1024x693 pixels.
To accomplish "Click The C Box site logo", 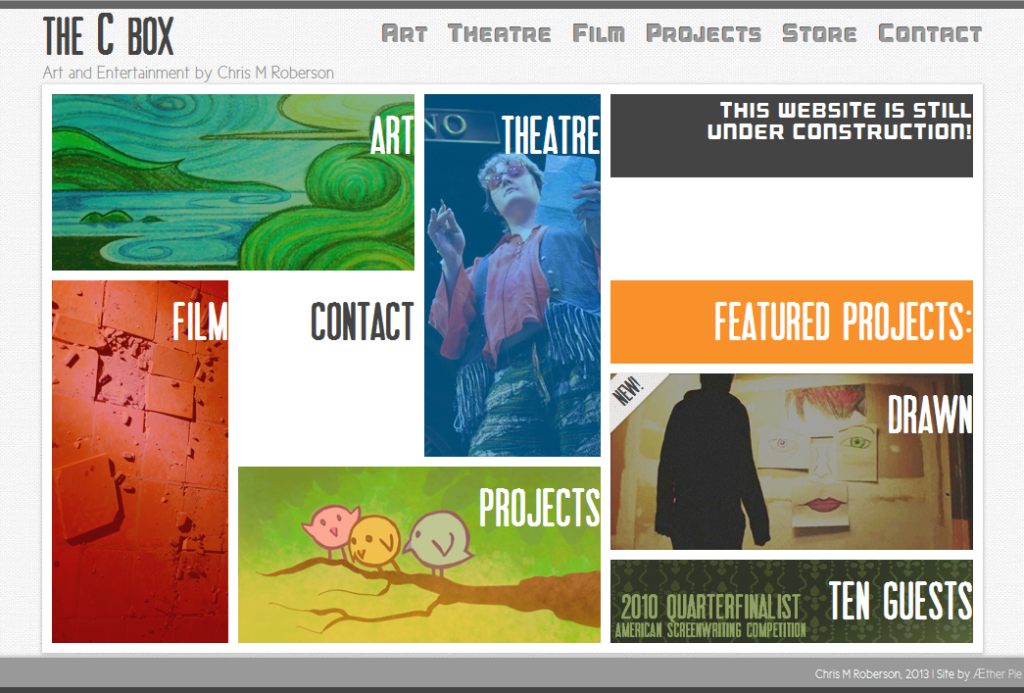I will pos(108,35).
